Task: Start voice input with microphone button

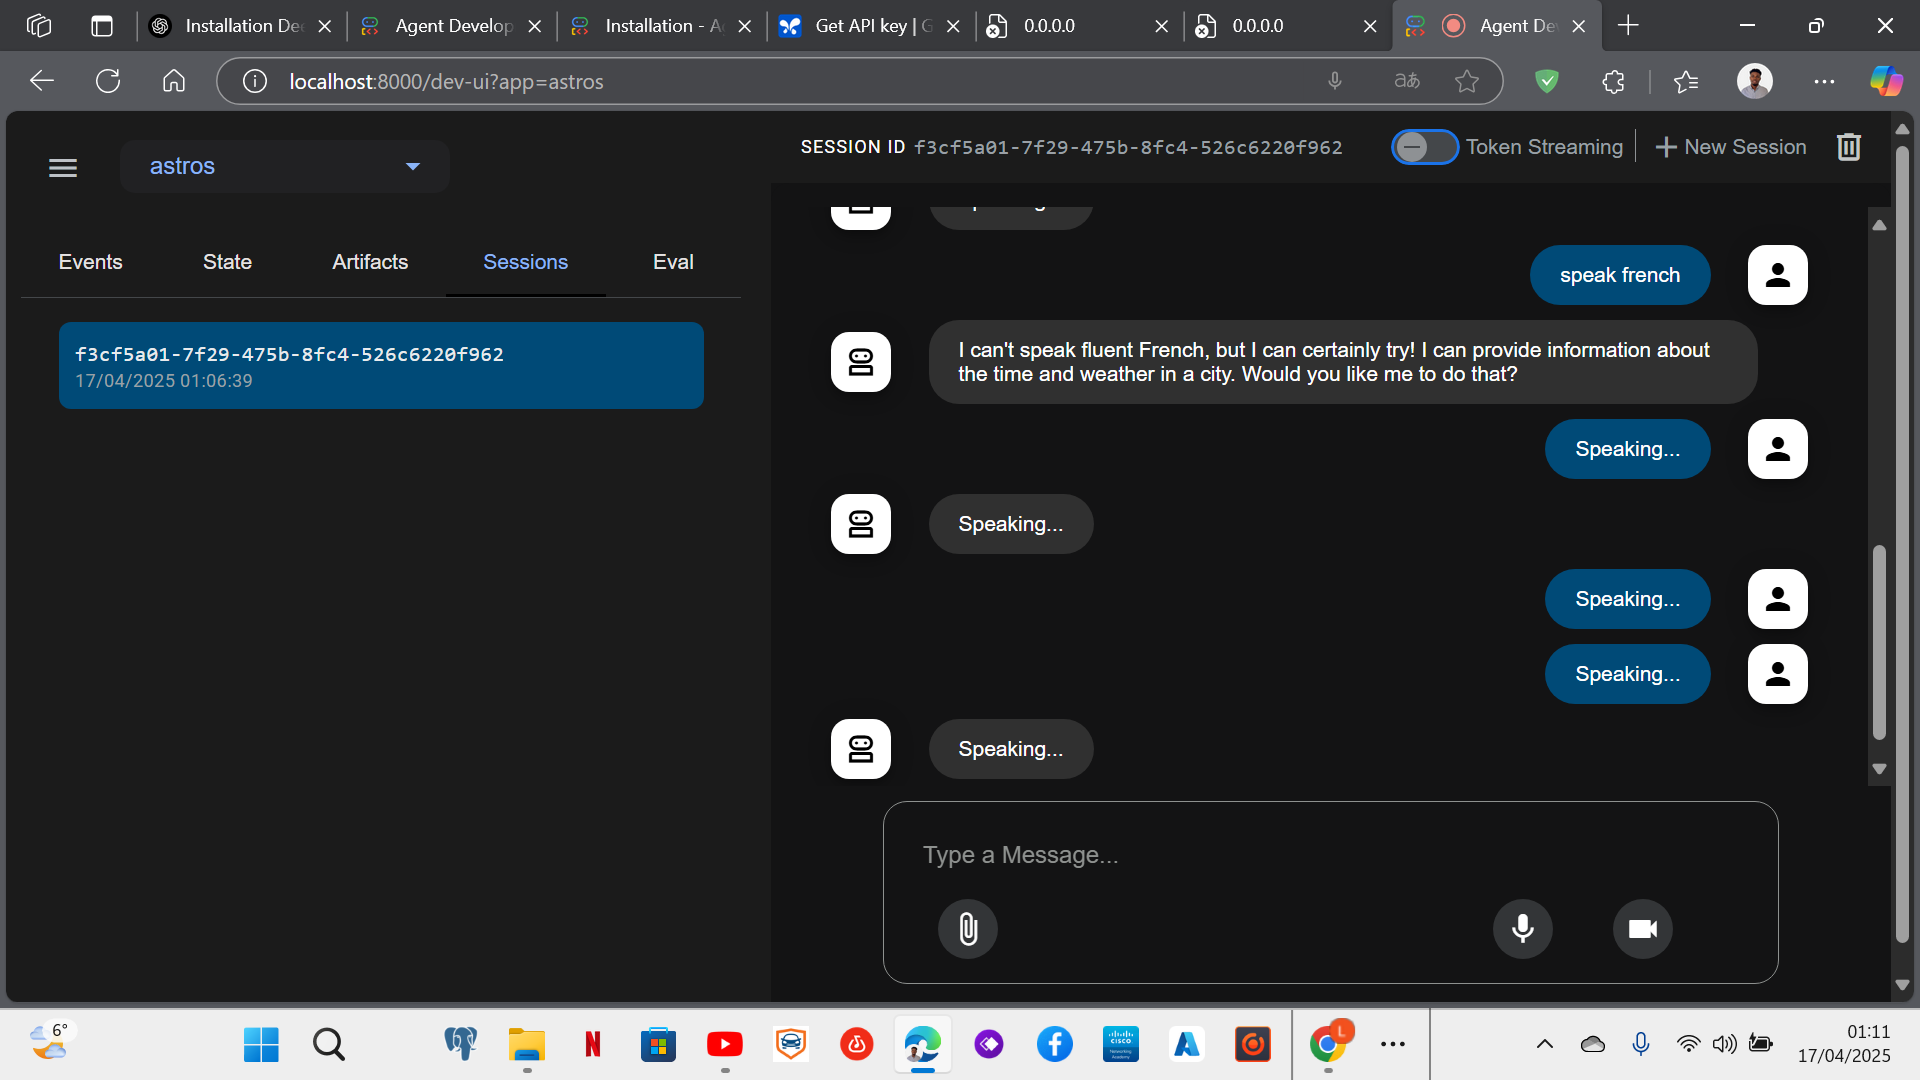Action: point(1522,929)
